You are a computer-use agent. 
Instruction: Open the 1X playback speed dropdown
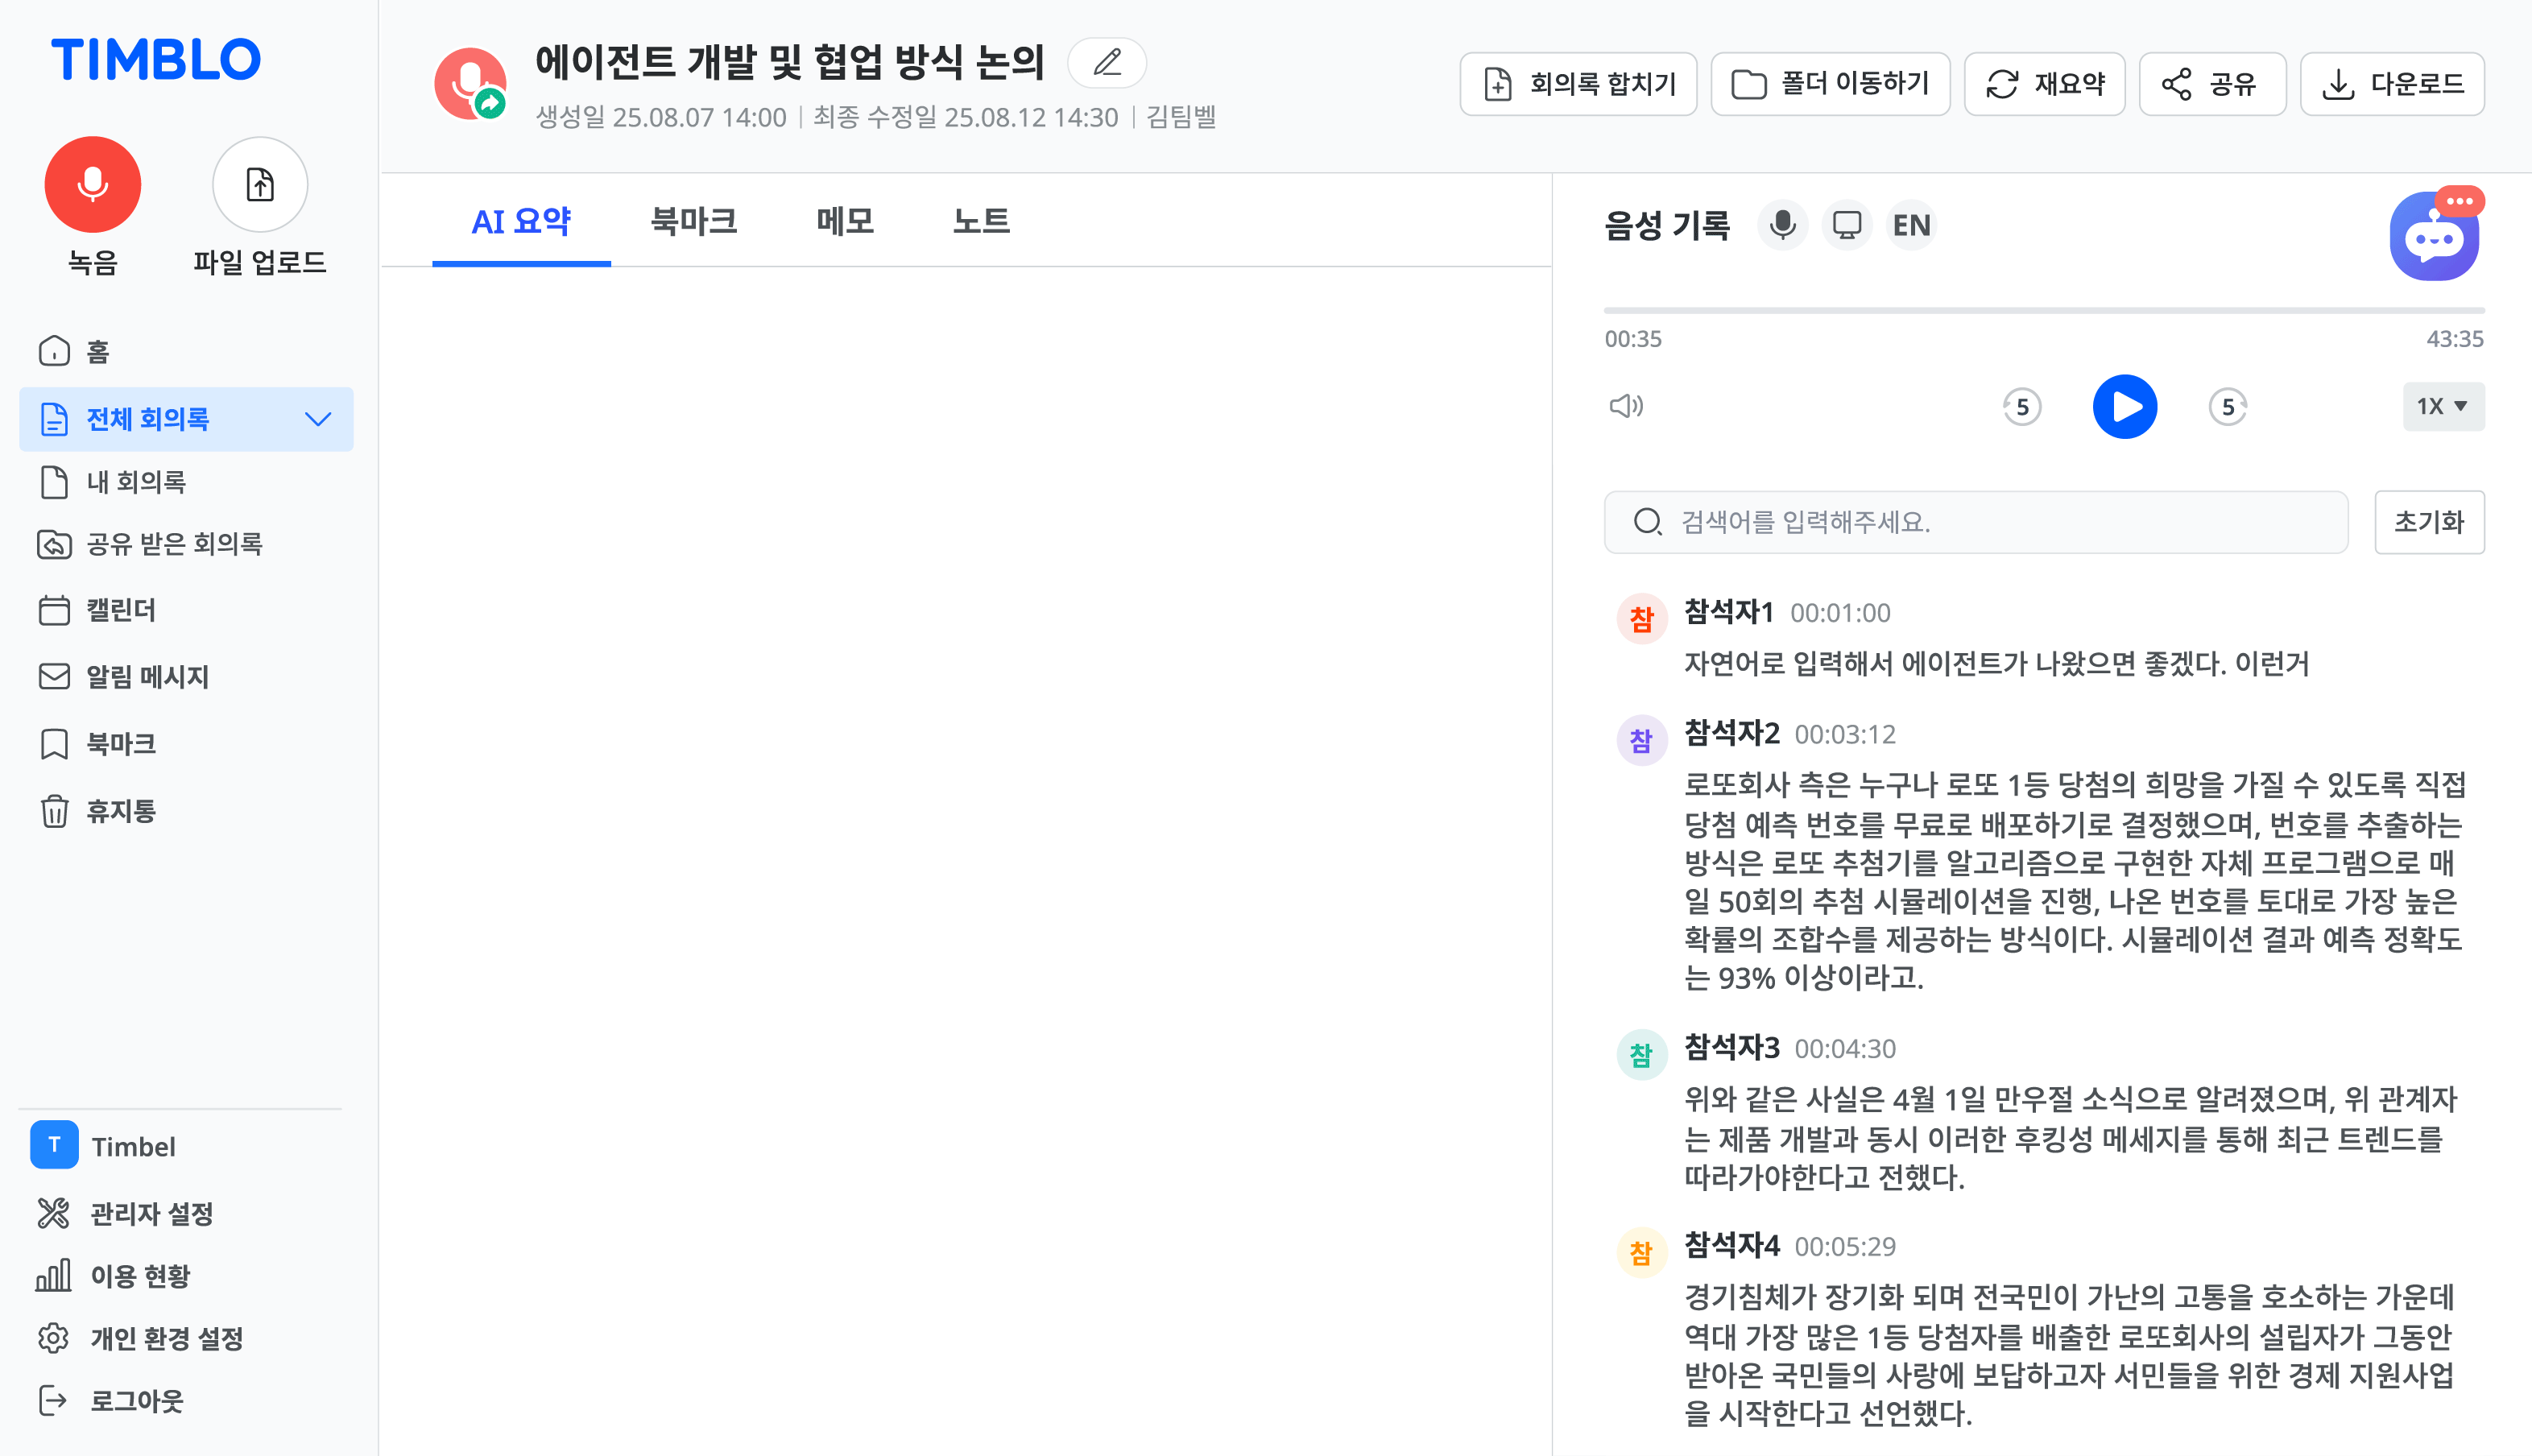coord(2442,406)
